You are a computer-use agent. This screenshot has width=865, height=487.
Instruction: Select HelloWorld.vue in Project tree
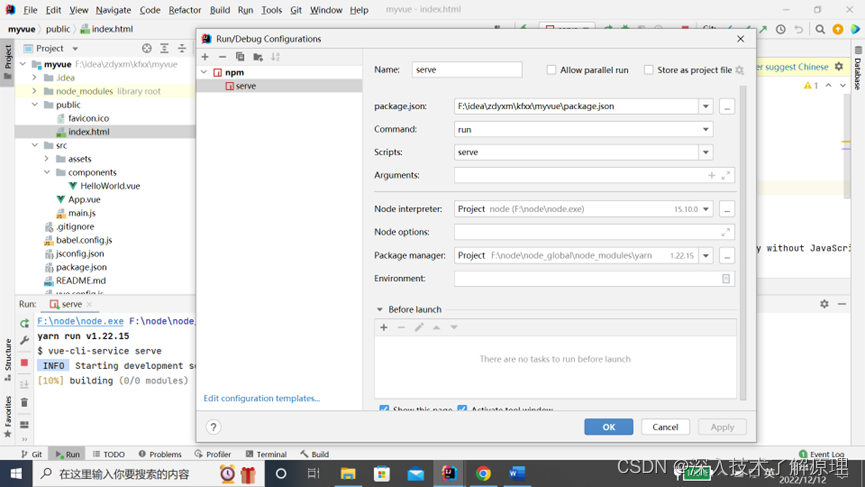[110, 186]
